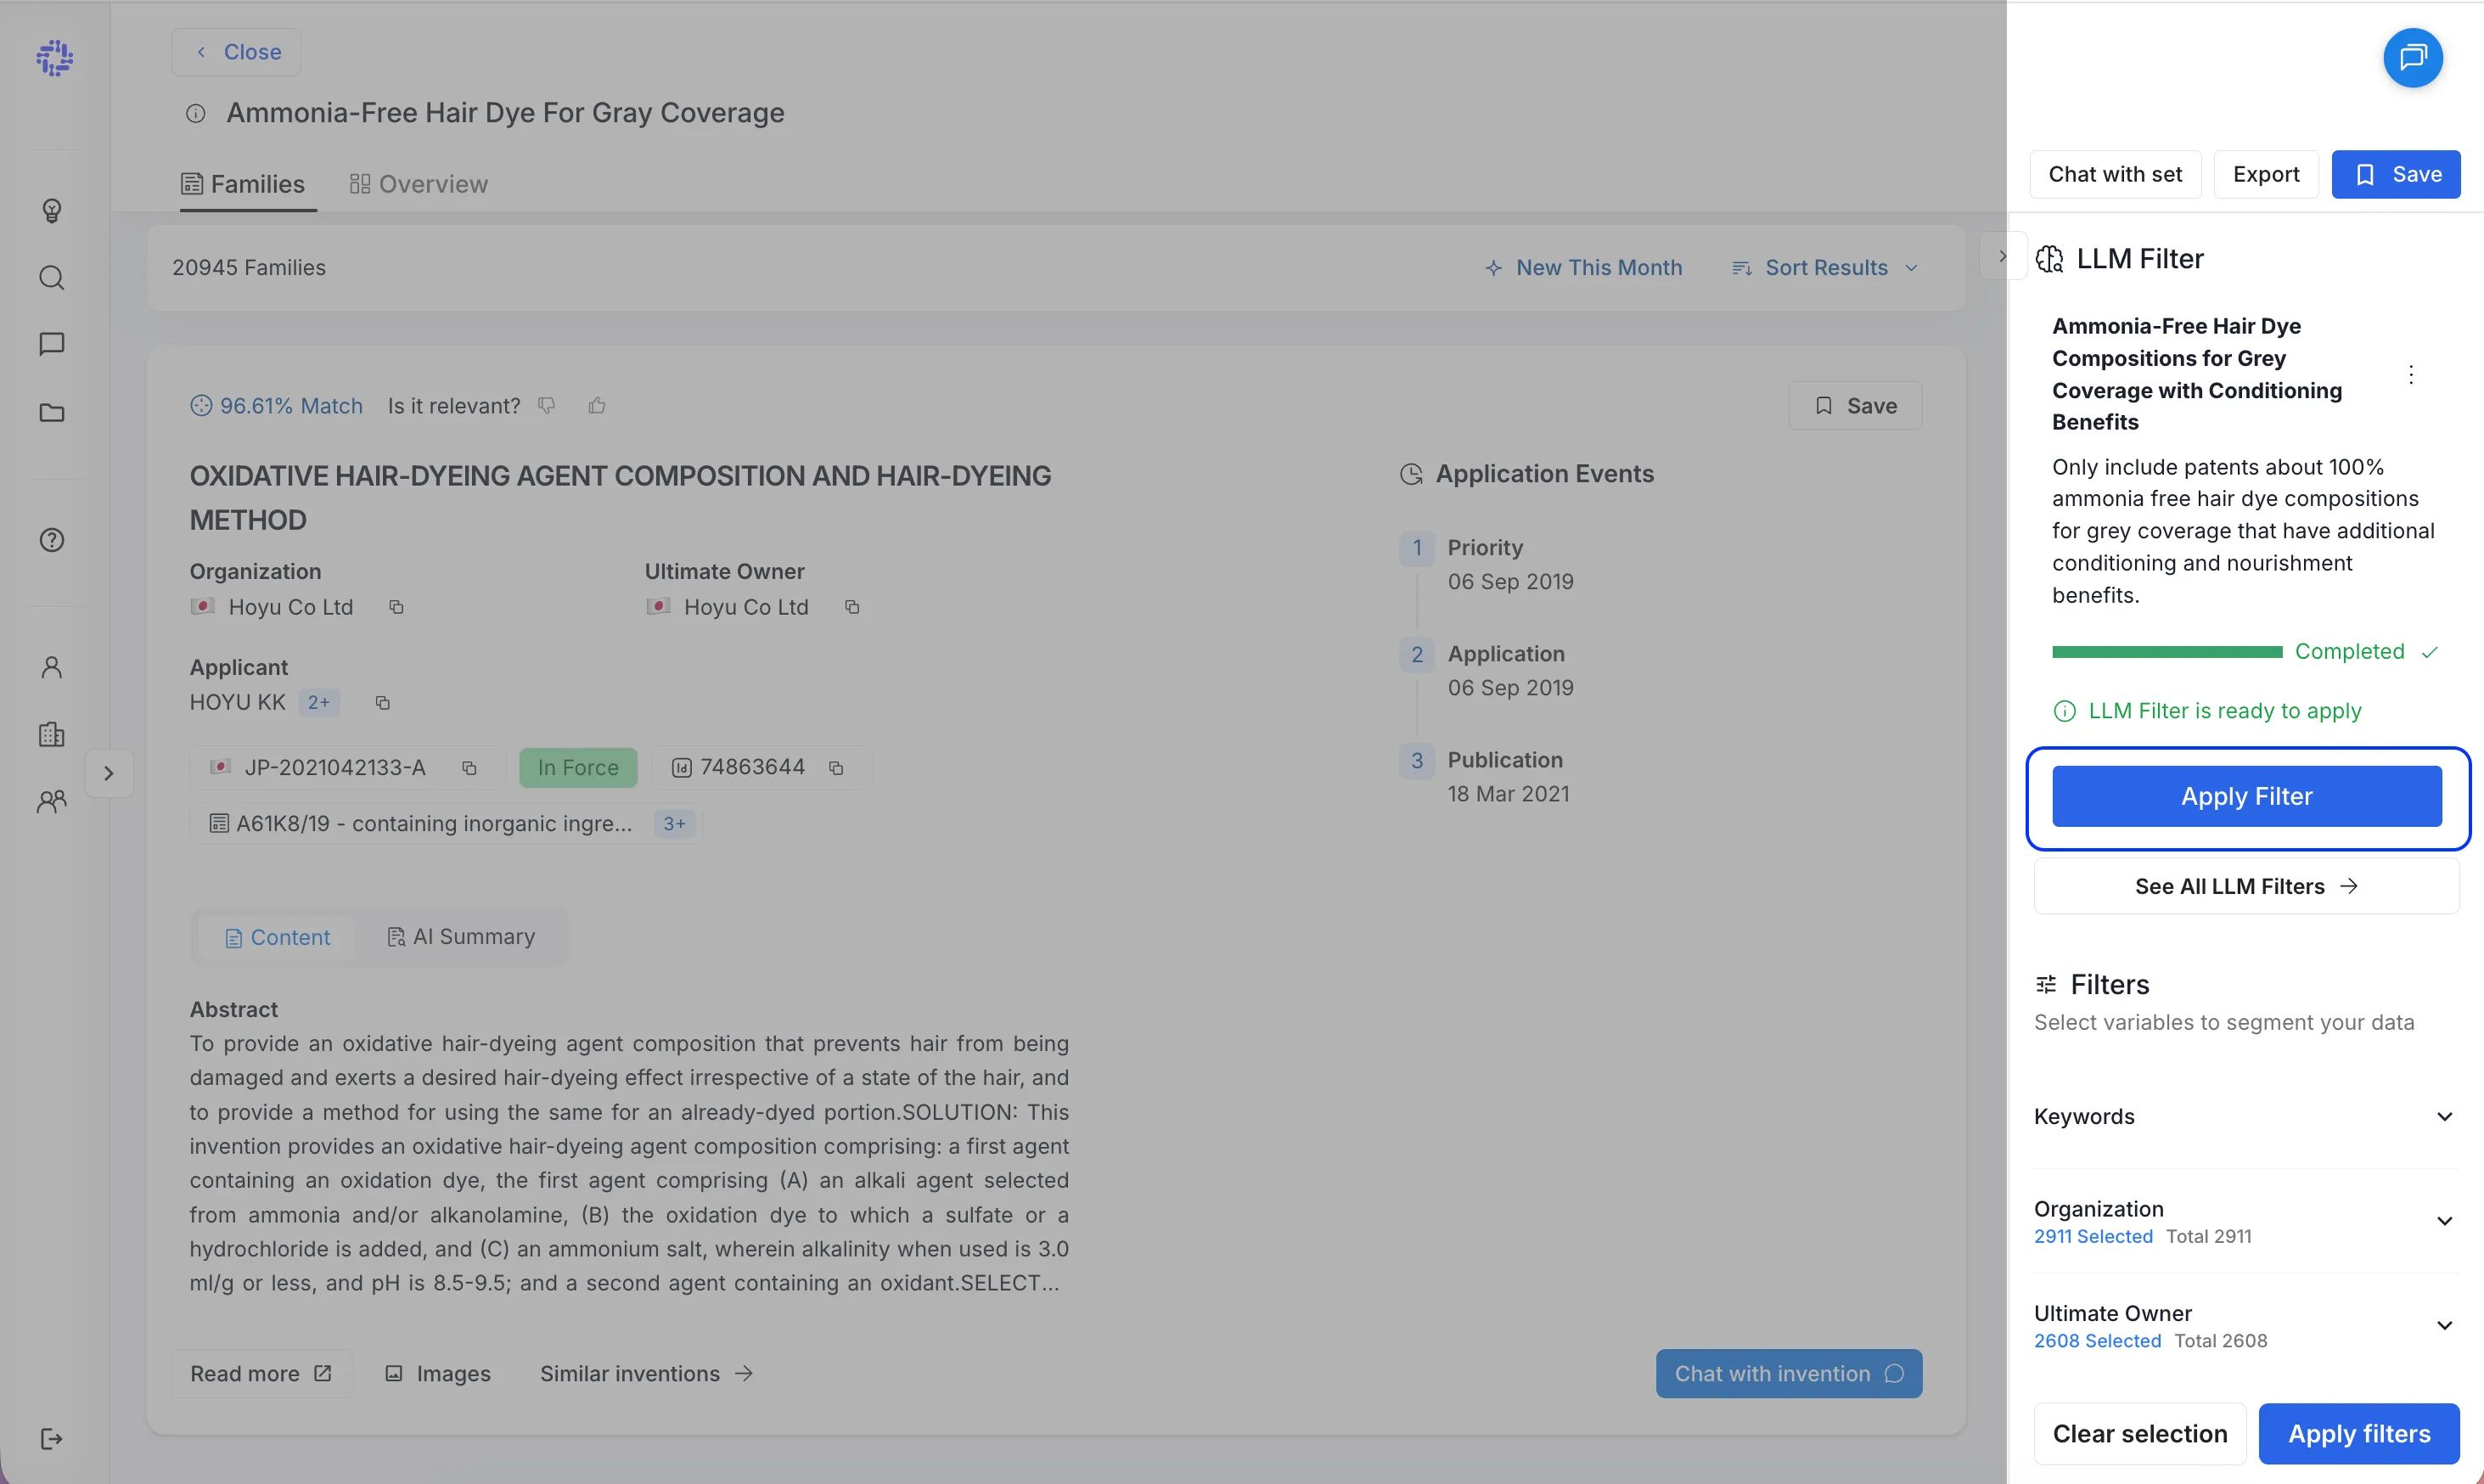Copy the Hoyu Co Ltd organization name
The image size is (2484, 1484).
396,607
